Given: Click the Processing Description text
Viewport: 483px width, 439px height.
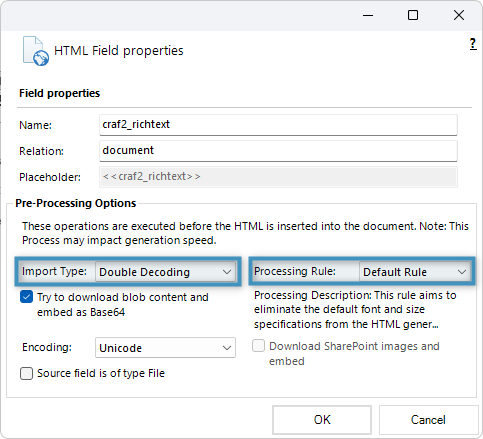Looking at the screenshot, I should [355, 310].
